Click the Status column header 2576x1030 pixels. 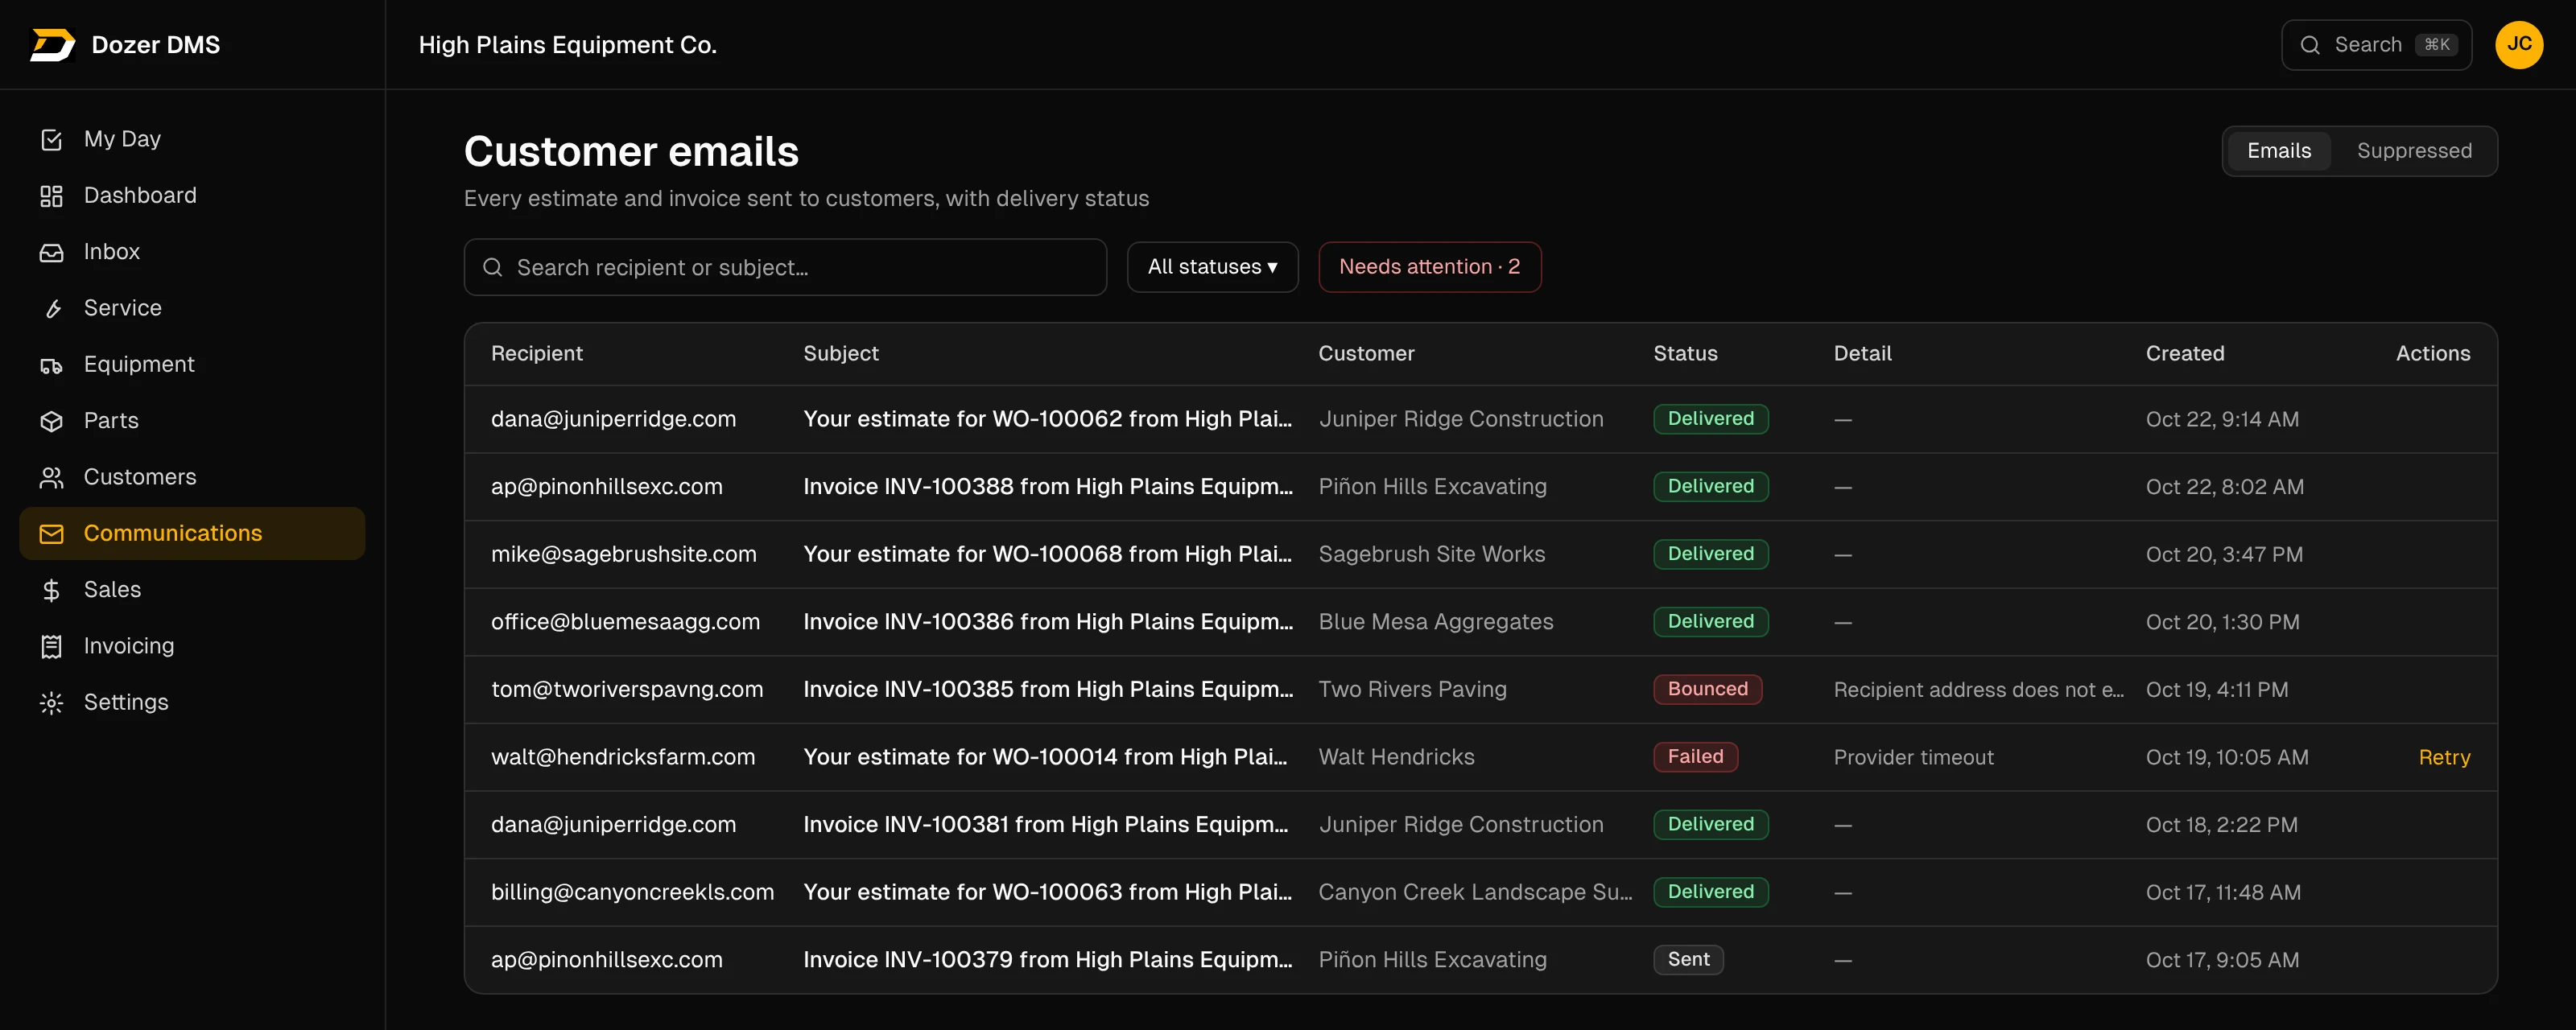pyautogui.click(x=1685, y=354)
